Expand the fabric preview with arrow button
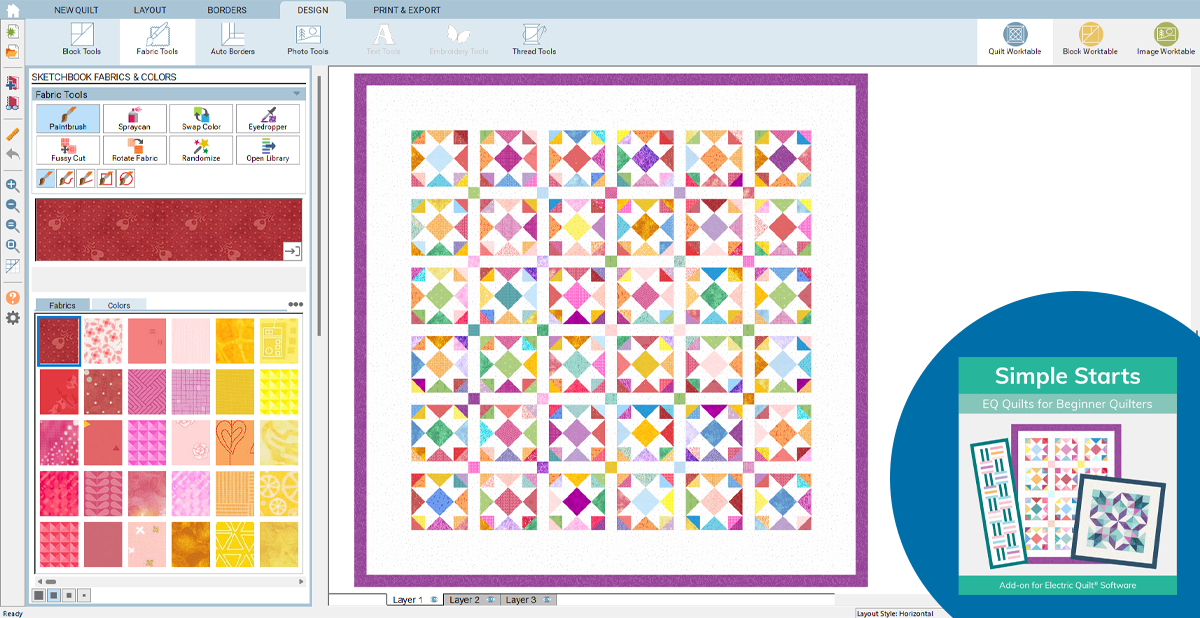1200x618 pixels. [x=292, y=251]
